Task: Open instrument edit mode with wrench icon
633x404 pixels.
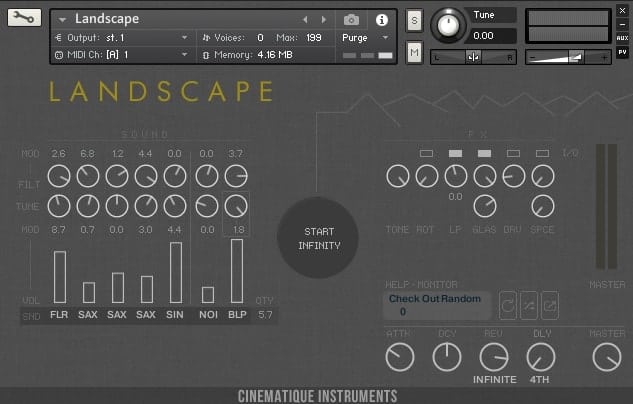Action: tap(24, 18)
